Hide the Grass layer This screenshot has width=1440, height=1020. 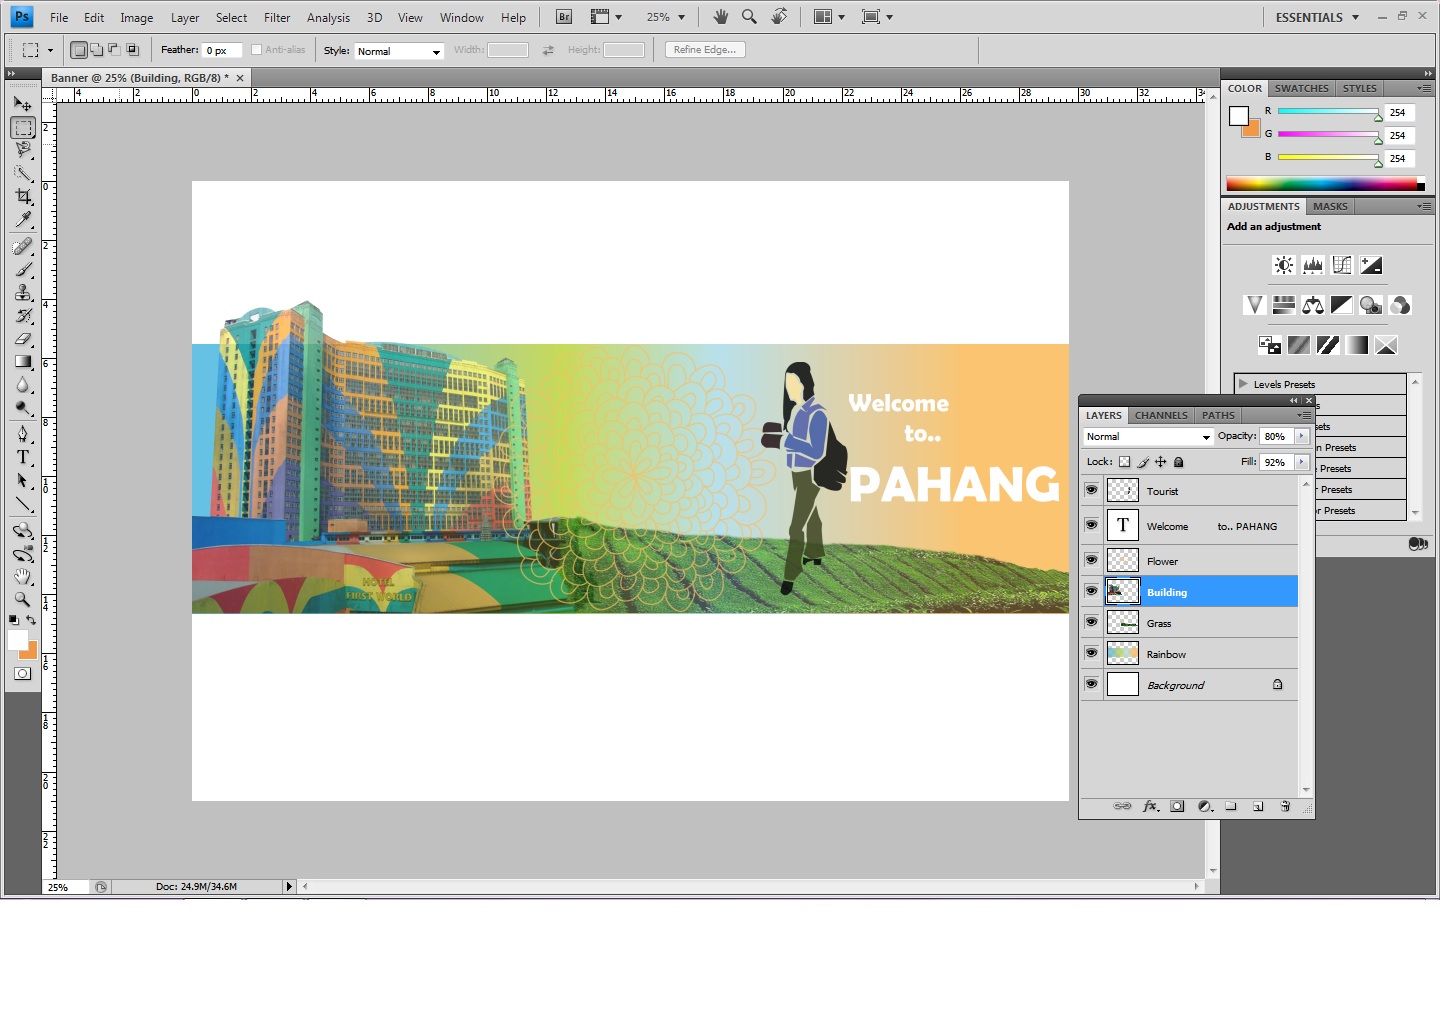[x=1091, y=622]
